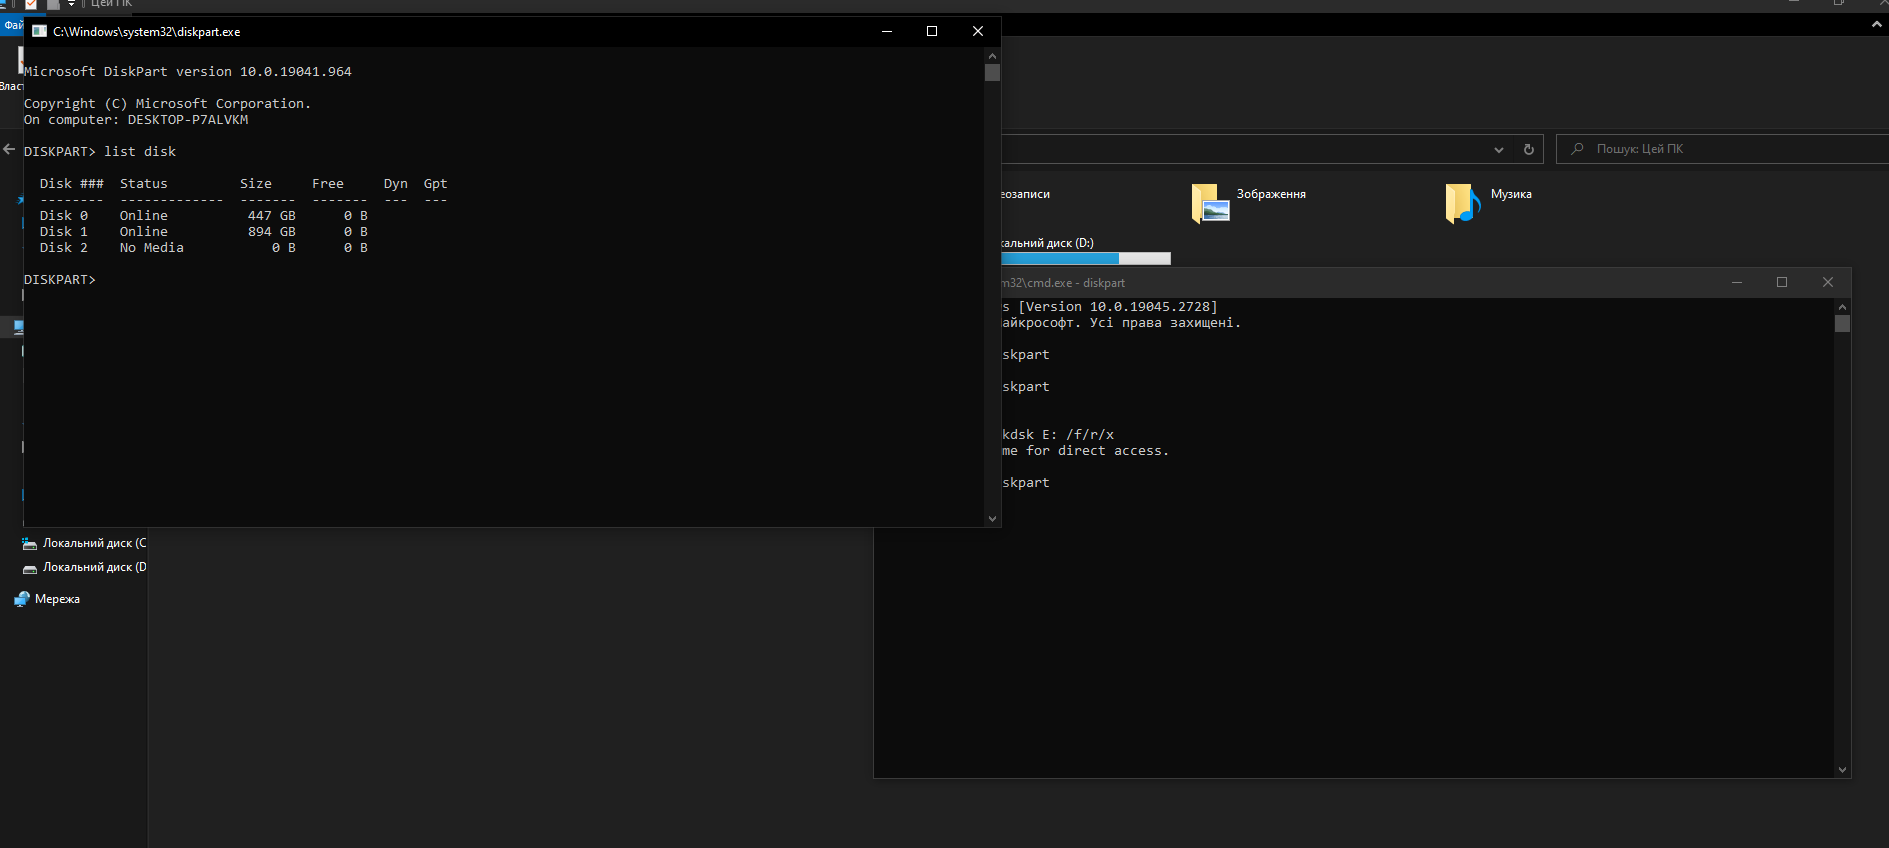Click the 'Disk 1' row label

64,232
